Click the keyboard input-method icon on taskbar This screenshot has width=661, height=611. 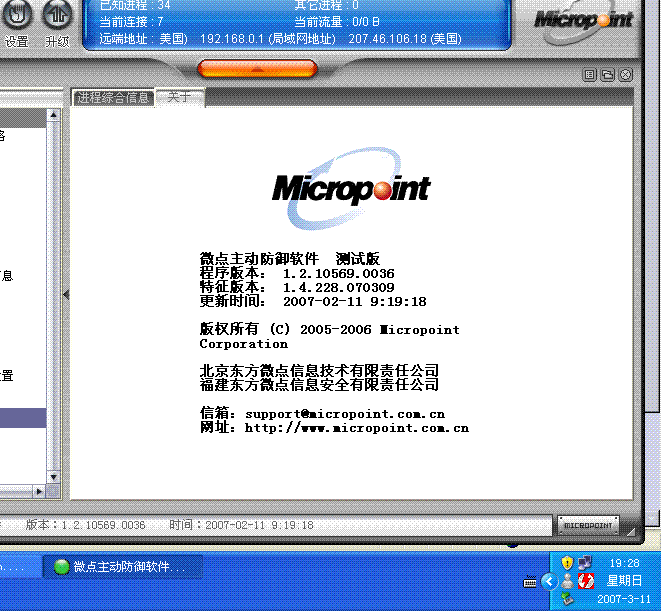tap(529, 582)
